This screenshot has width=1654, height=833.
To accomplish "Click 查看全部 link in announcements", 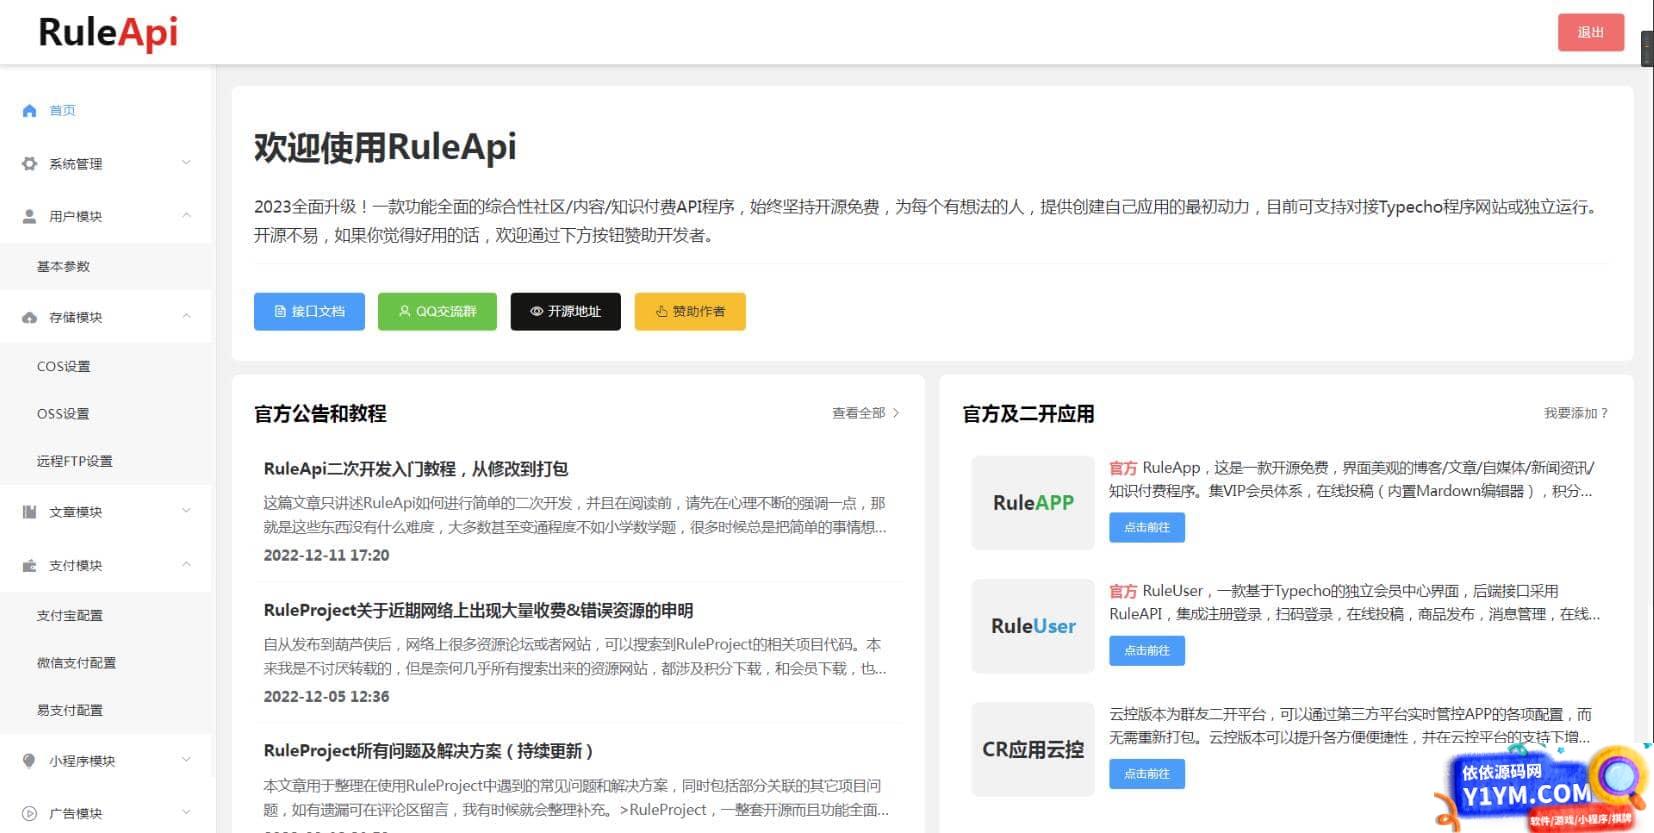I will 866,413.
